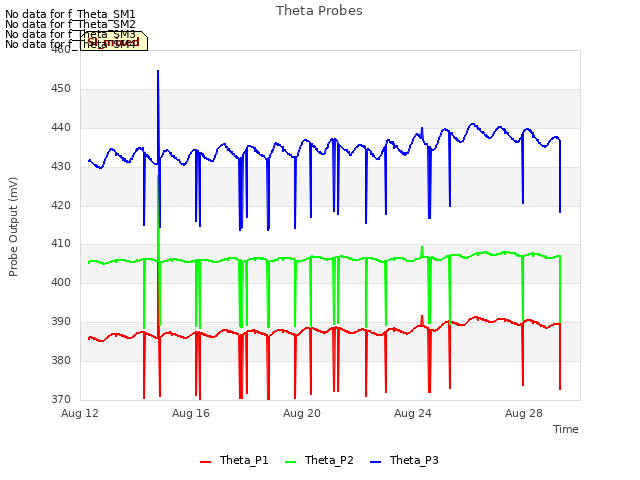Select the Aug 12 x-axis label

pos(80,413)
